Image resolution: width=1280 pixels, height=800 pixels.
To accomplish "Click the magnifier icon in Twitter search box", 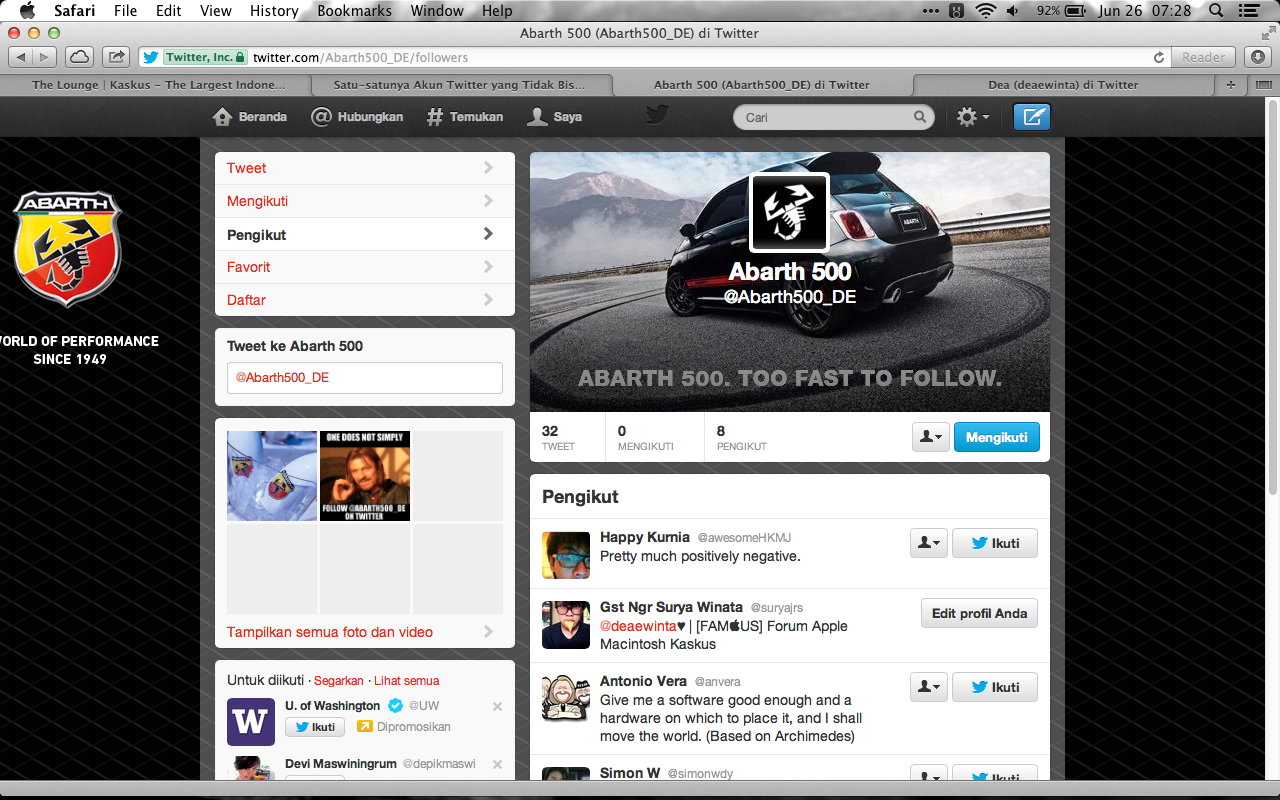I will coord(919,117).
